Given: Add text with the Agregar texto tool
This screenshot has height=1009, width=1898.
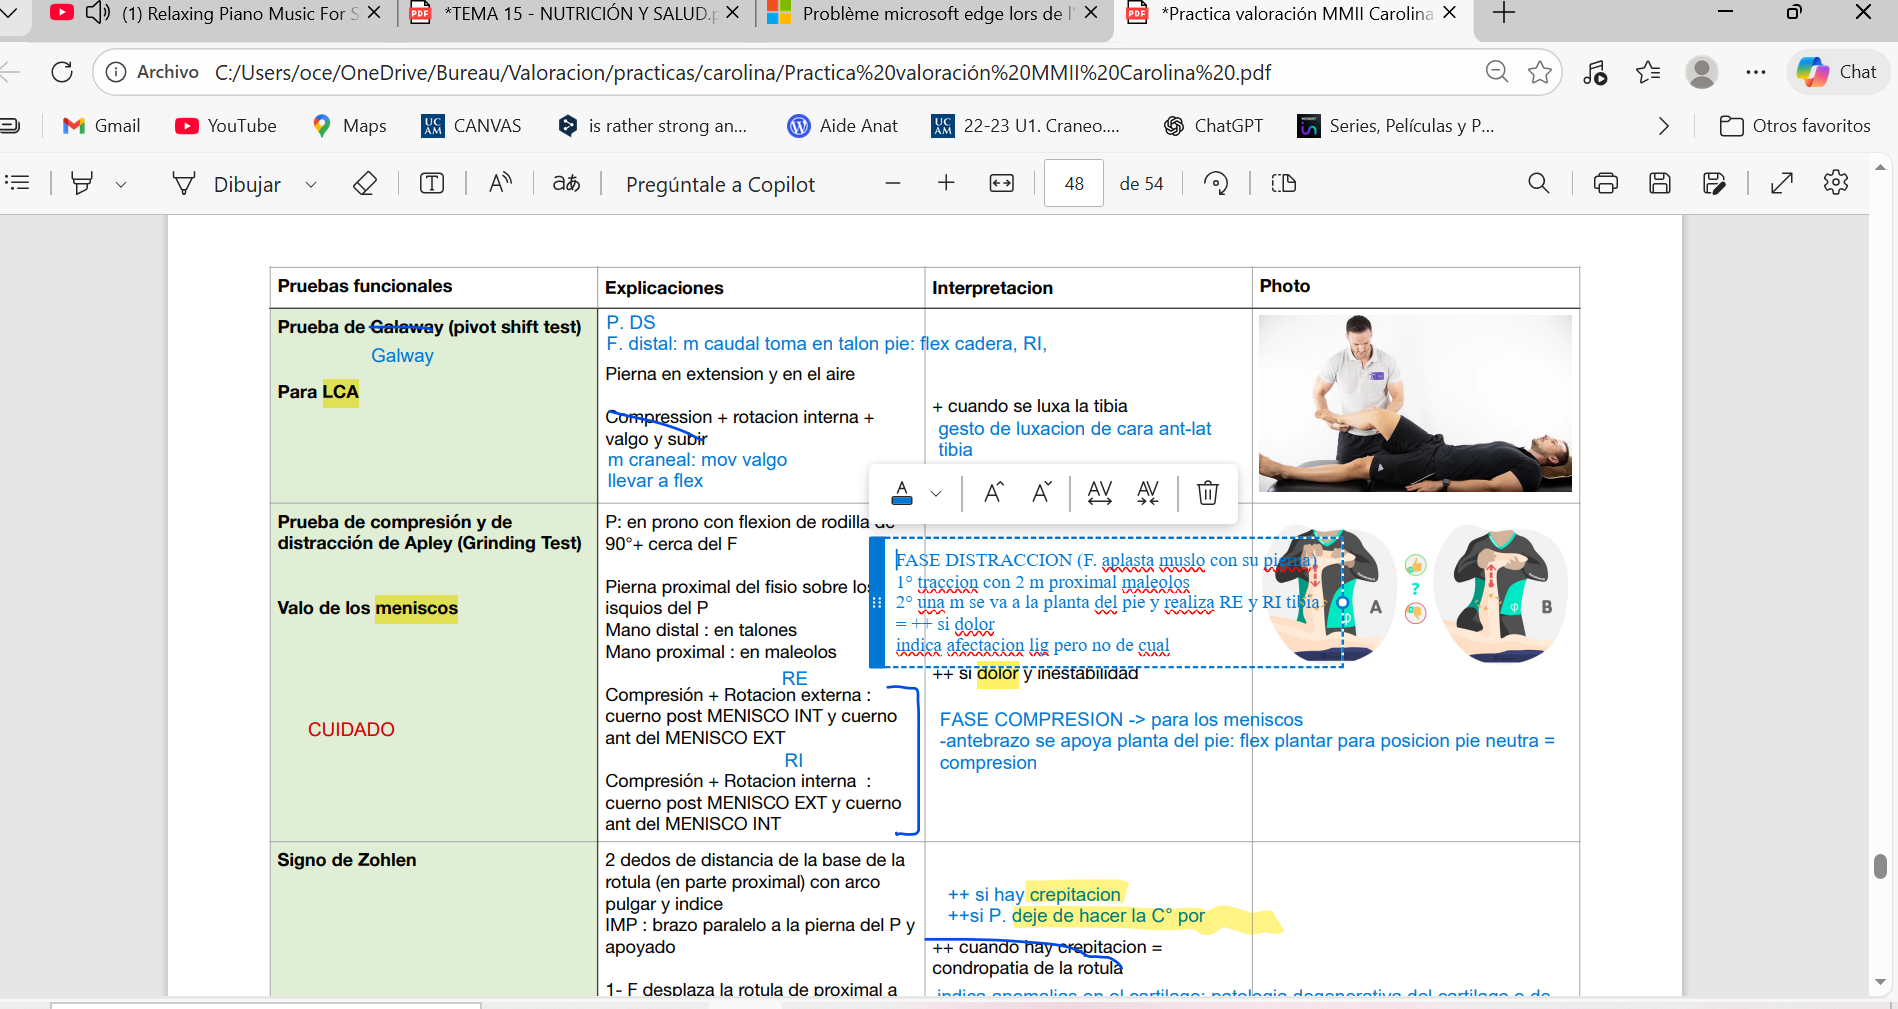Looking at the screenshot, I should (431, 183).
